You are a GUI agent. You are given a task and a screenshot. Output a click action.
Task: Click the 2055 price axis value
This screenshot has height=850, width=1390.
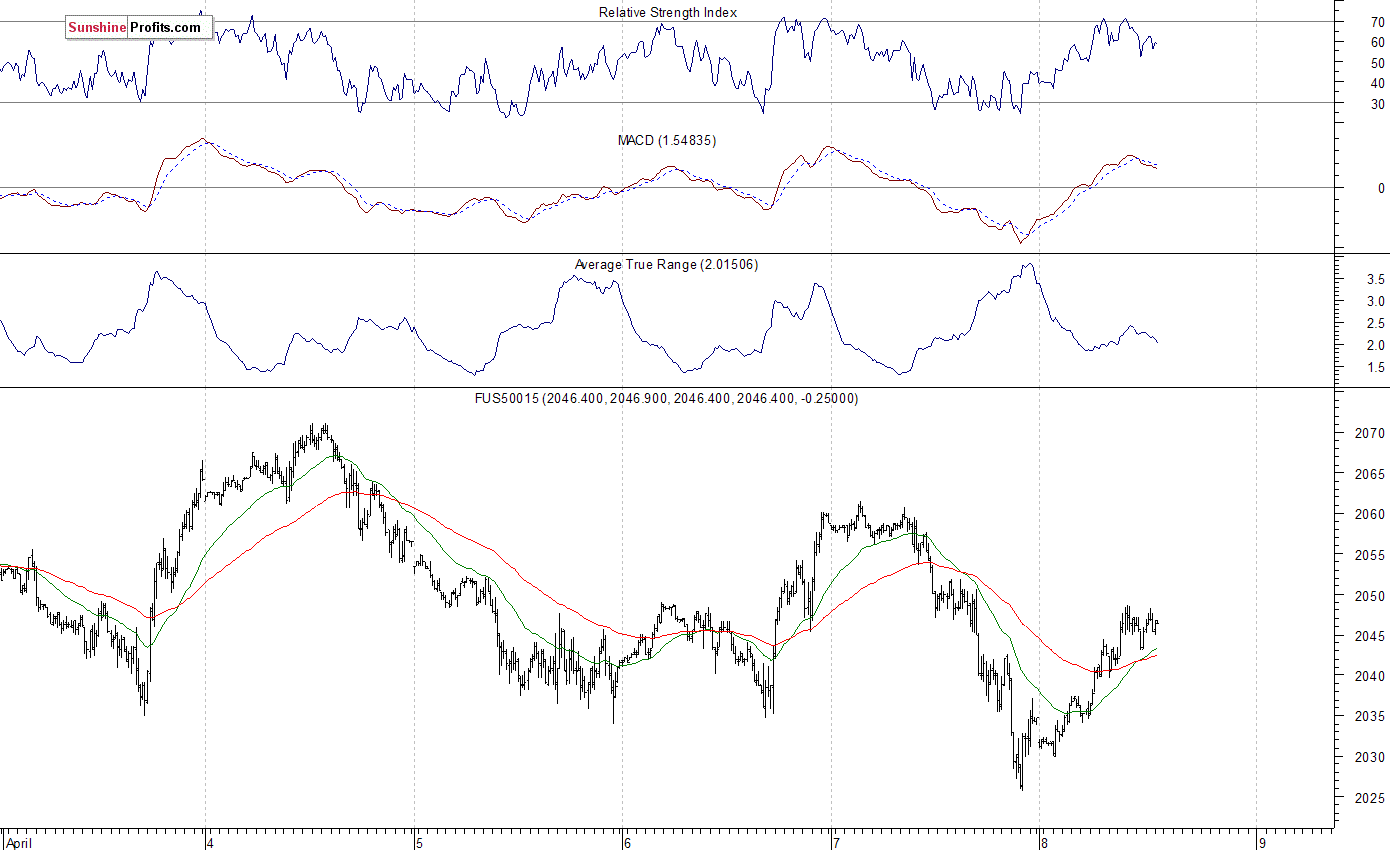pyautogui.click(x=1371, y=555)
